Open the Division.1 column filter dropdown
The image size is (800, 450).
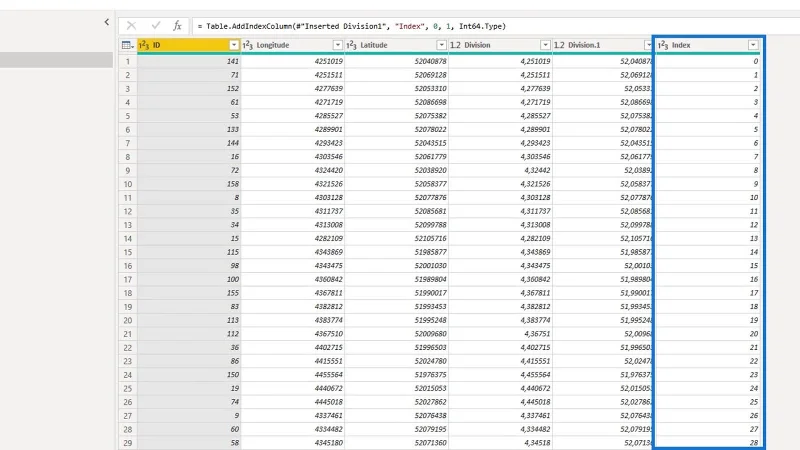648,45
